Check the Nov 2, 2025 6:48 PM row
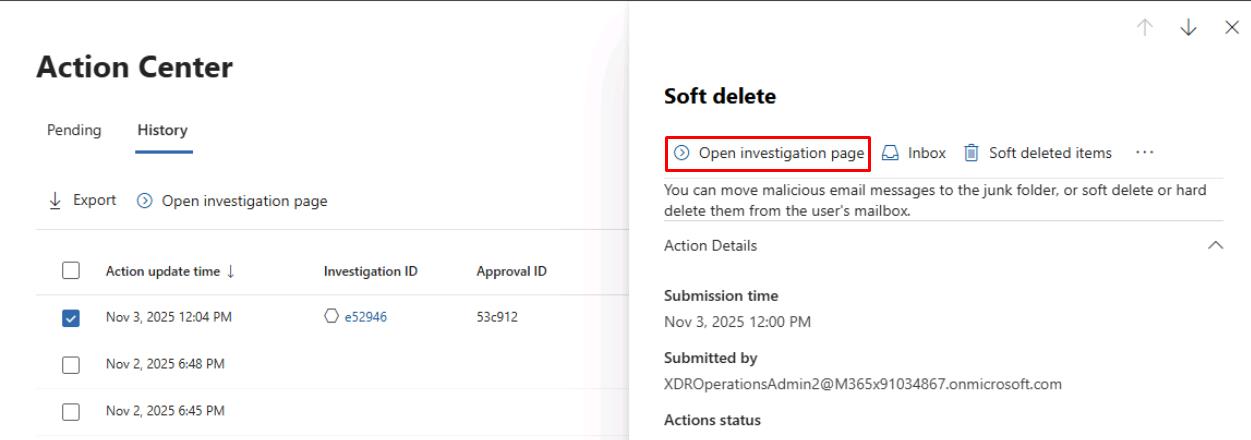Viewport: 1251px width, 440px height. tap(70, 364)
